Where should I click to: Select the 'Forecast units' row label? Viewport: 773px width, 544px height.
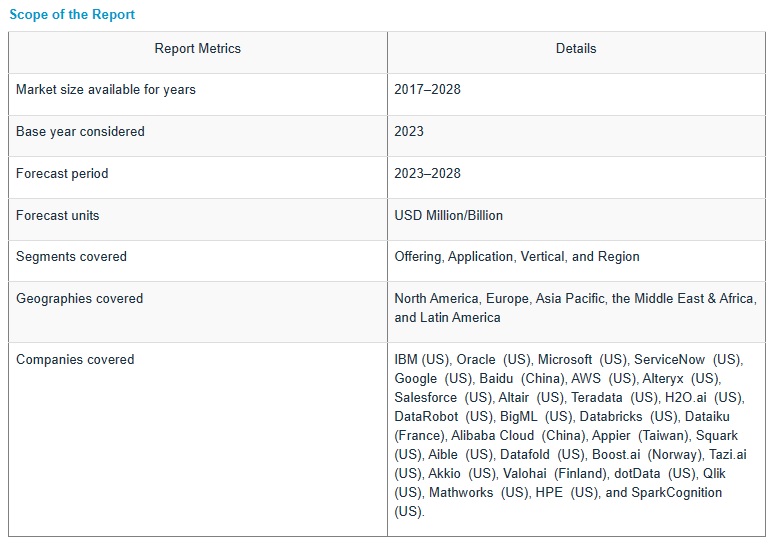[x=58, y=216]
